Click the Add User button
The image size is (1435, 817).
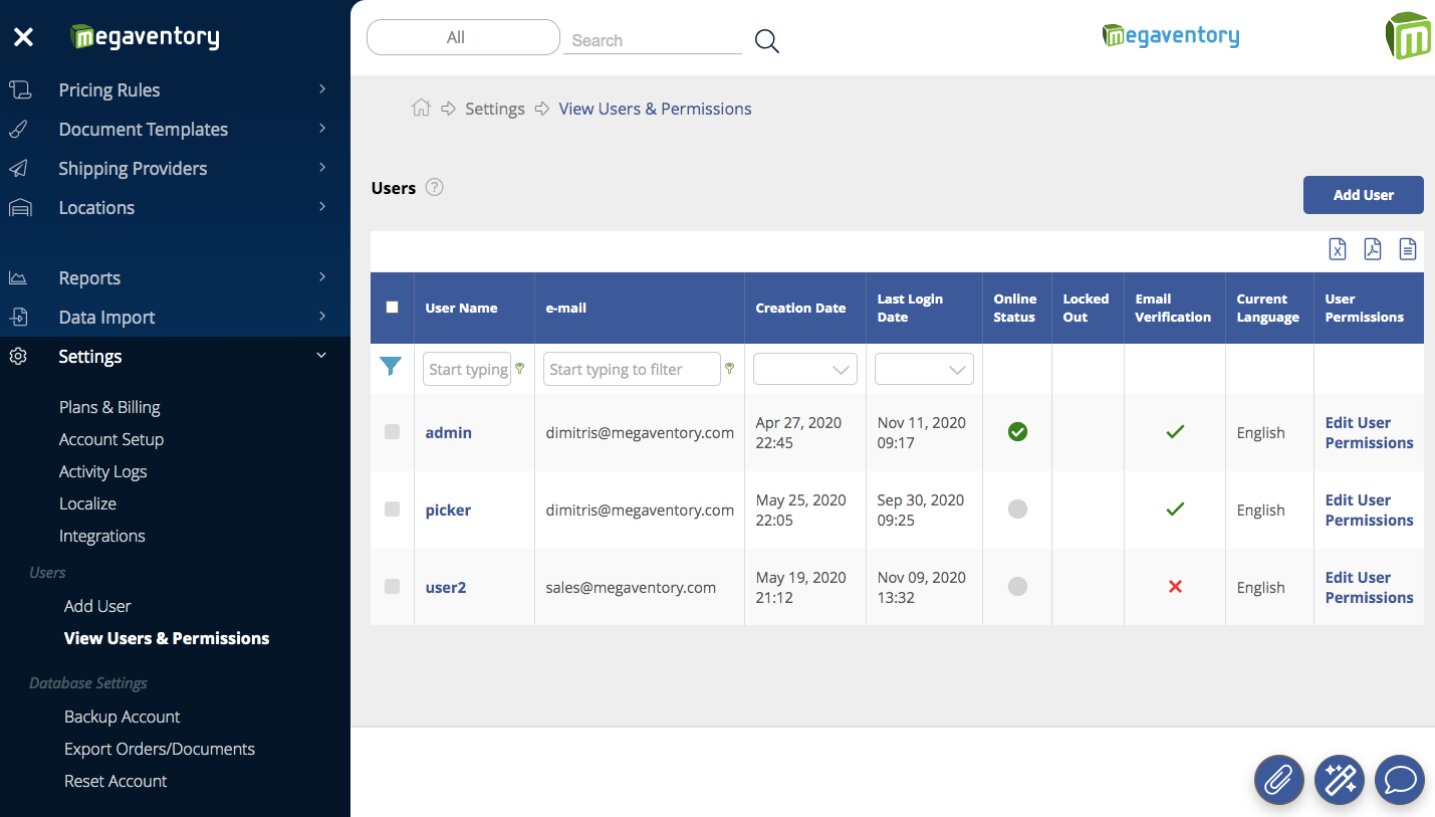1362,195
